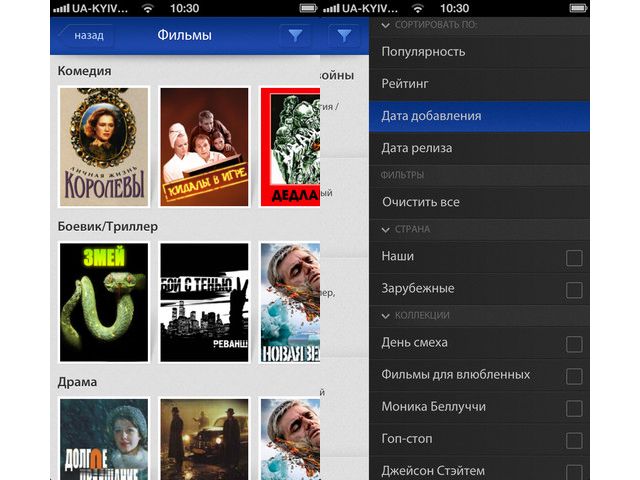This screenshot has height=480, width=640.
Task: Open the Комедия category heading
Action: click(84, 71)
